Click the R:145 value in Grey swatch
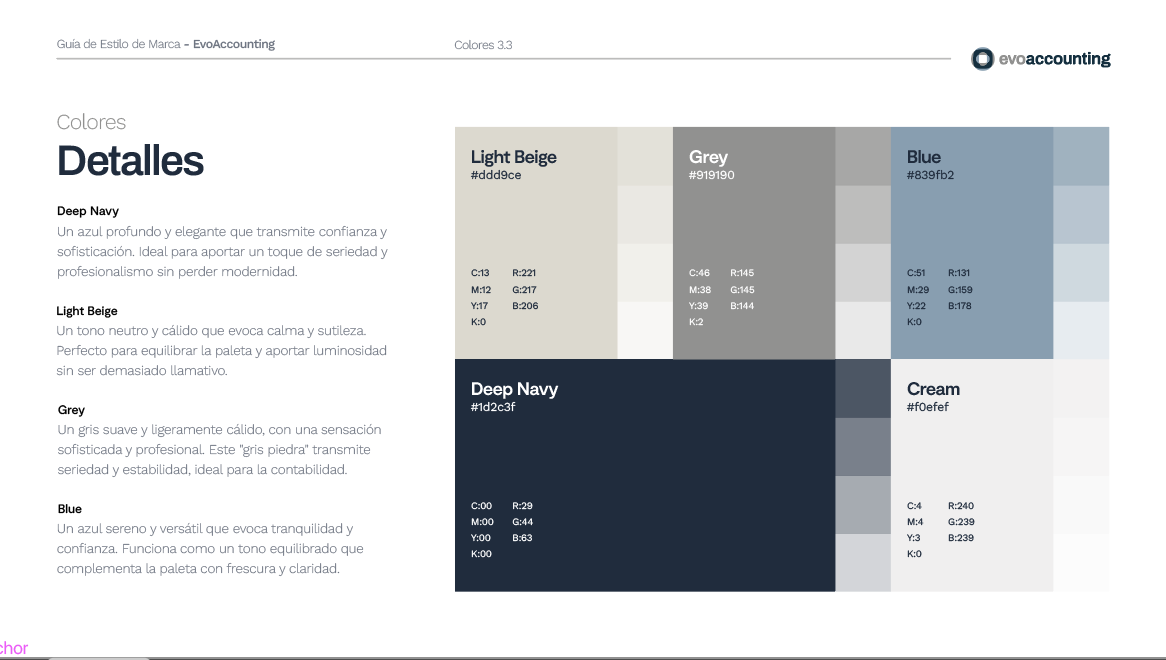This screenshot has width=1166, height=660. (x=742, y=273)
